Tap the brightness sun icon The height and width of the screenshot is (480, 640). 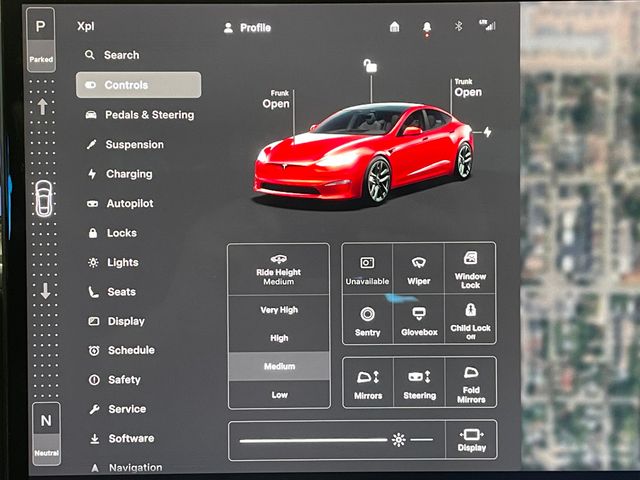tap(398, 440)
